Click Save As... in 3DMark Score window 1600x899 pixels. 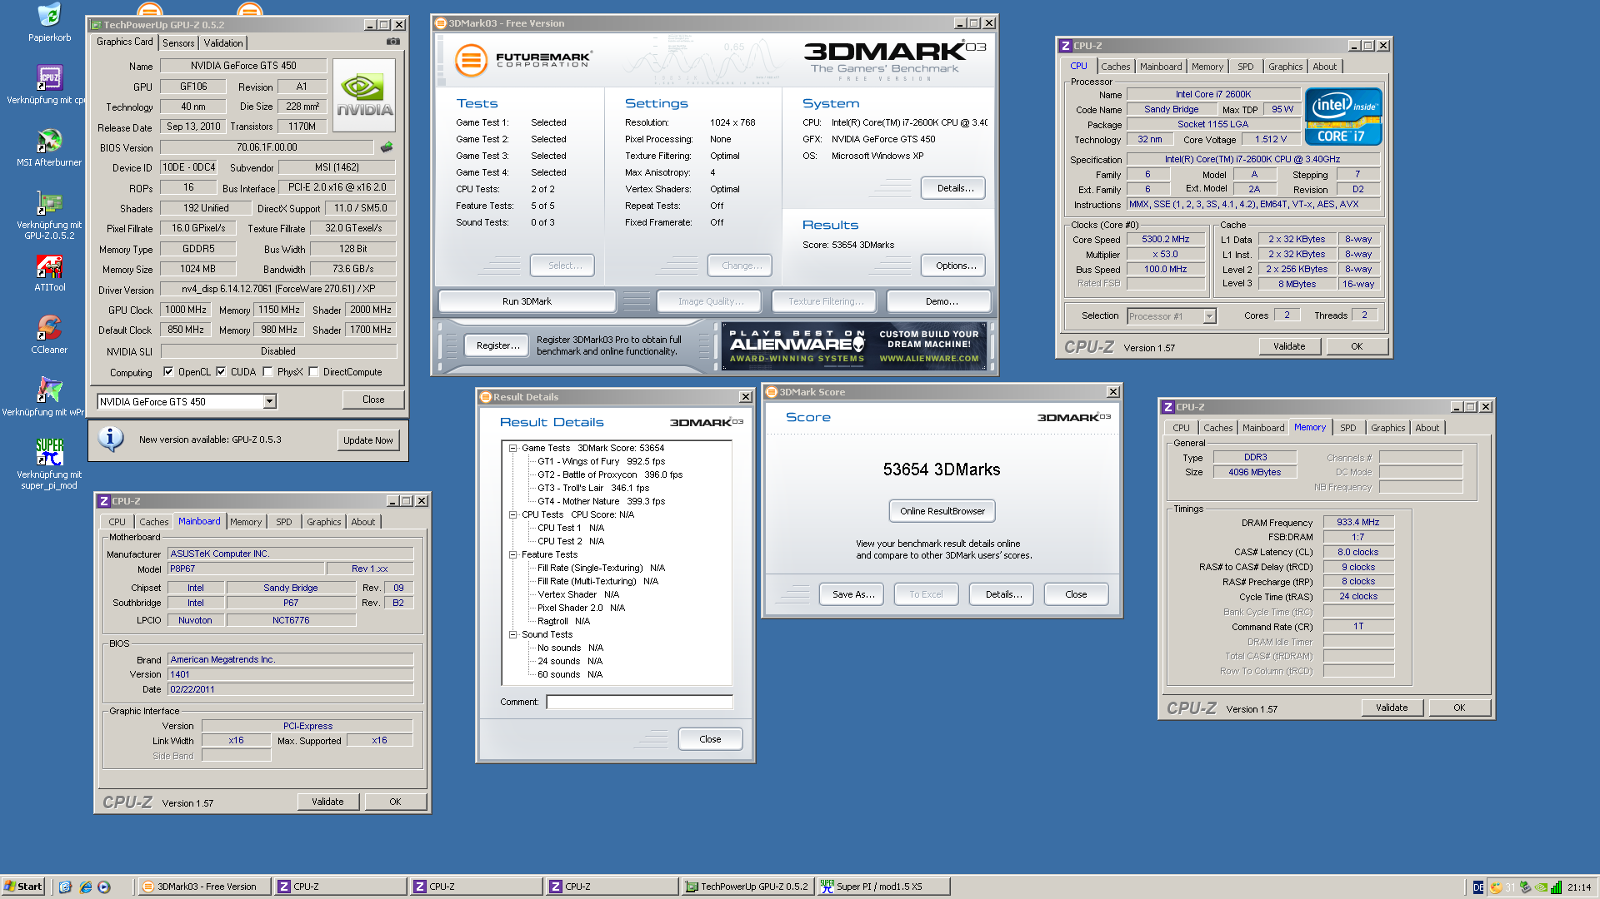click(x=853, y=594)
